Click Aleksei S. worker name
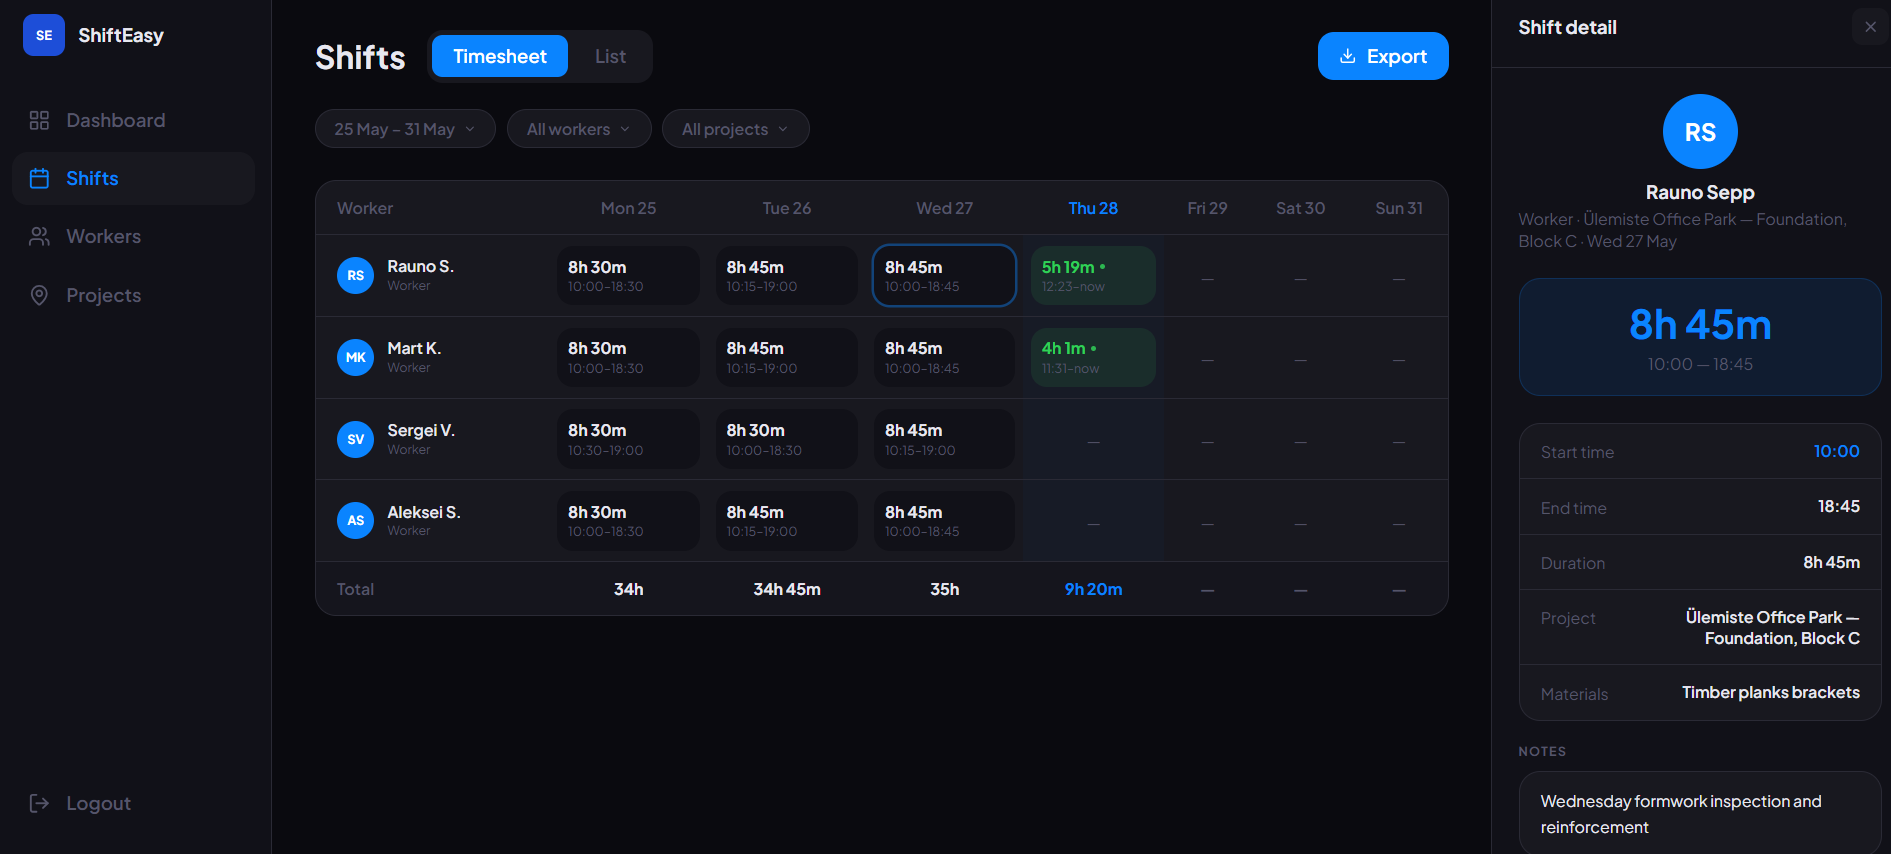 click(x=424, y=512)
